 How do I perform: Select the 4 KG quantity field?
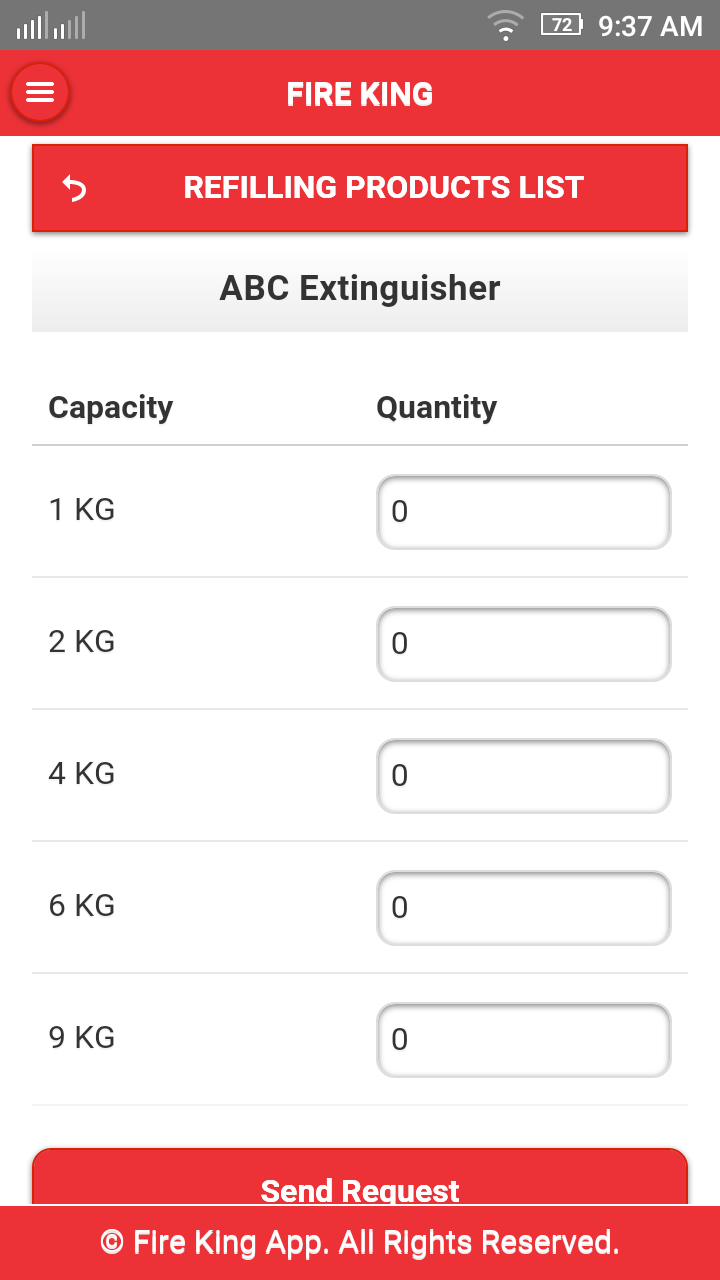point(523,776)
